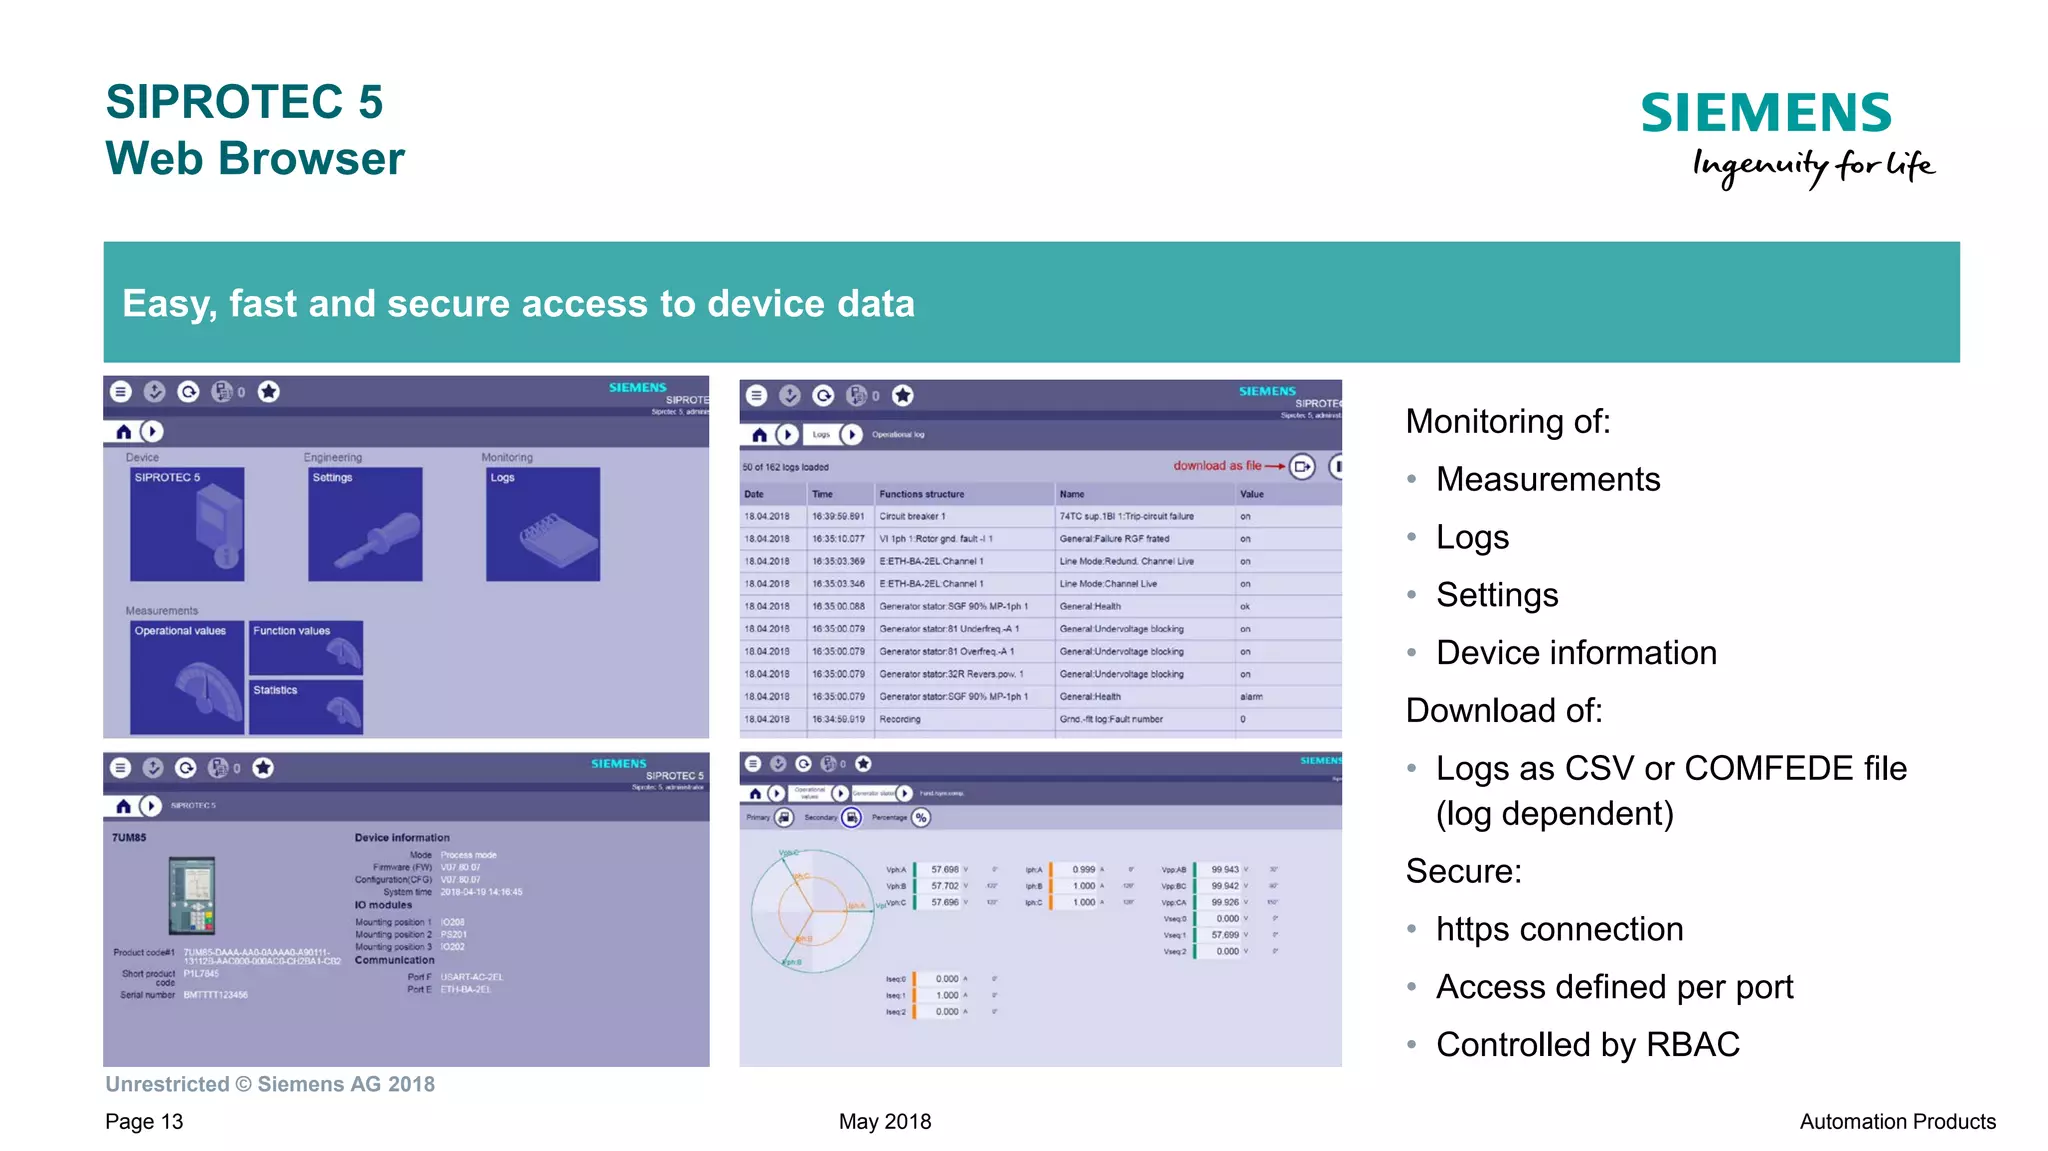This screenshot has height=1151, width=2048.
Task: Switch measurements to Secondary values
Action: click(851, 818)
